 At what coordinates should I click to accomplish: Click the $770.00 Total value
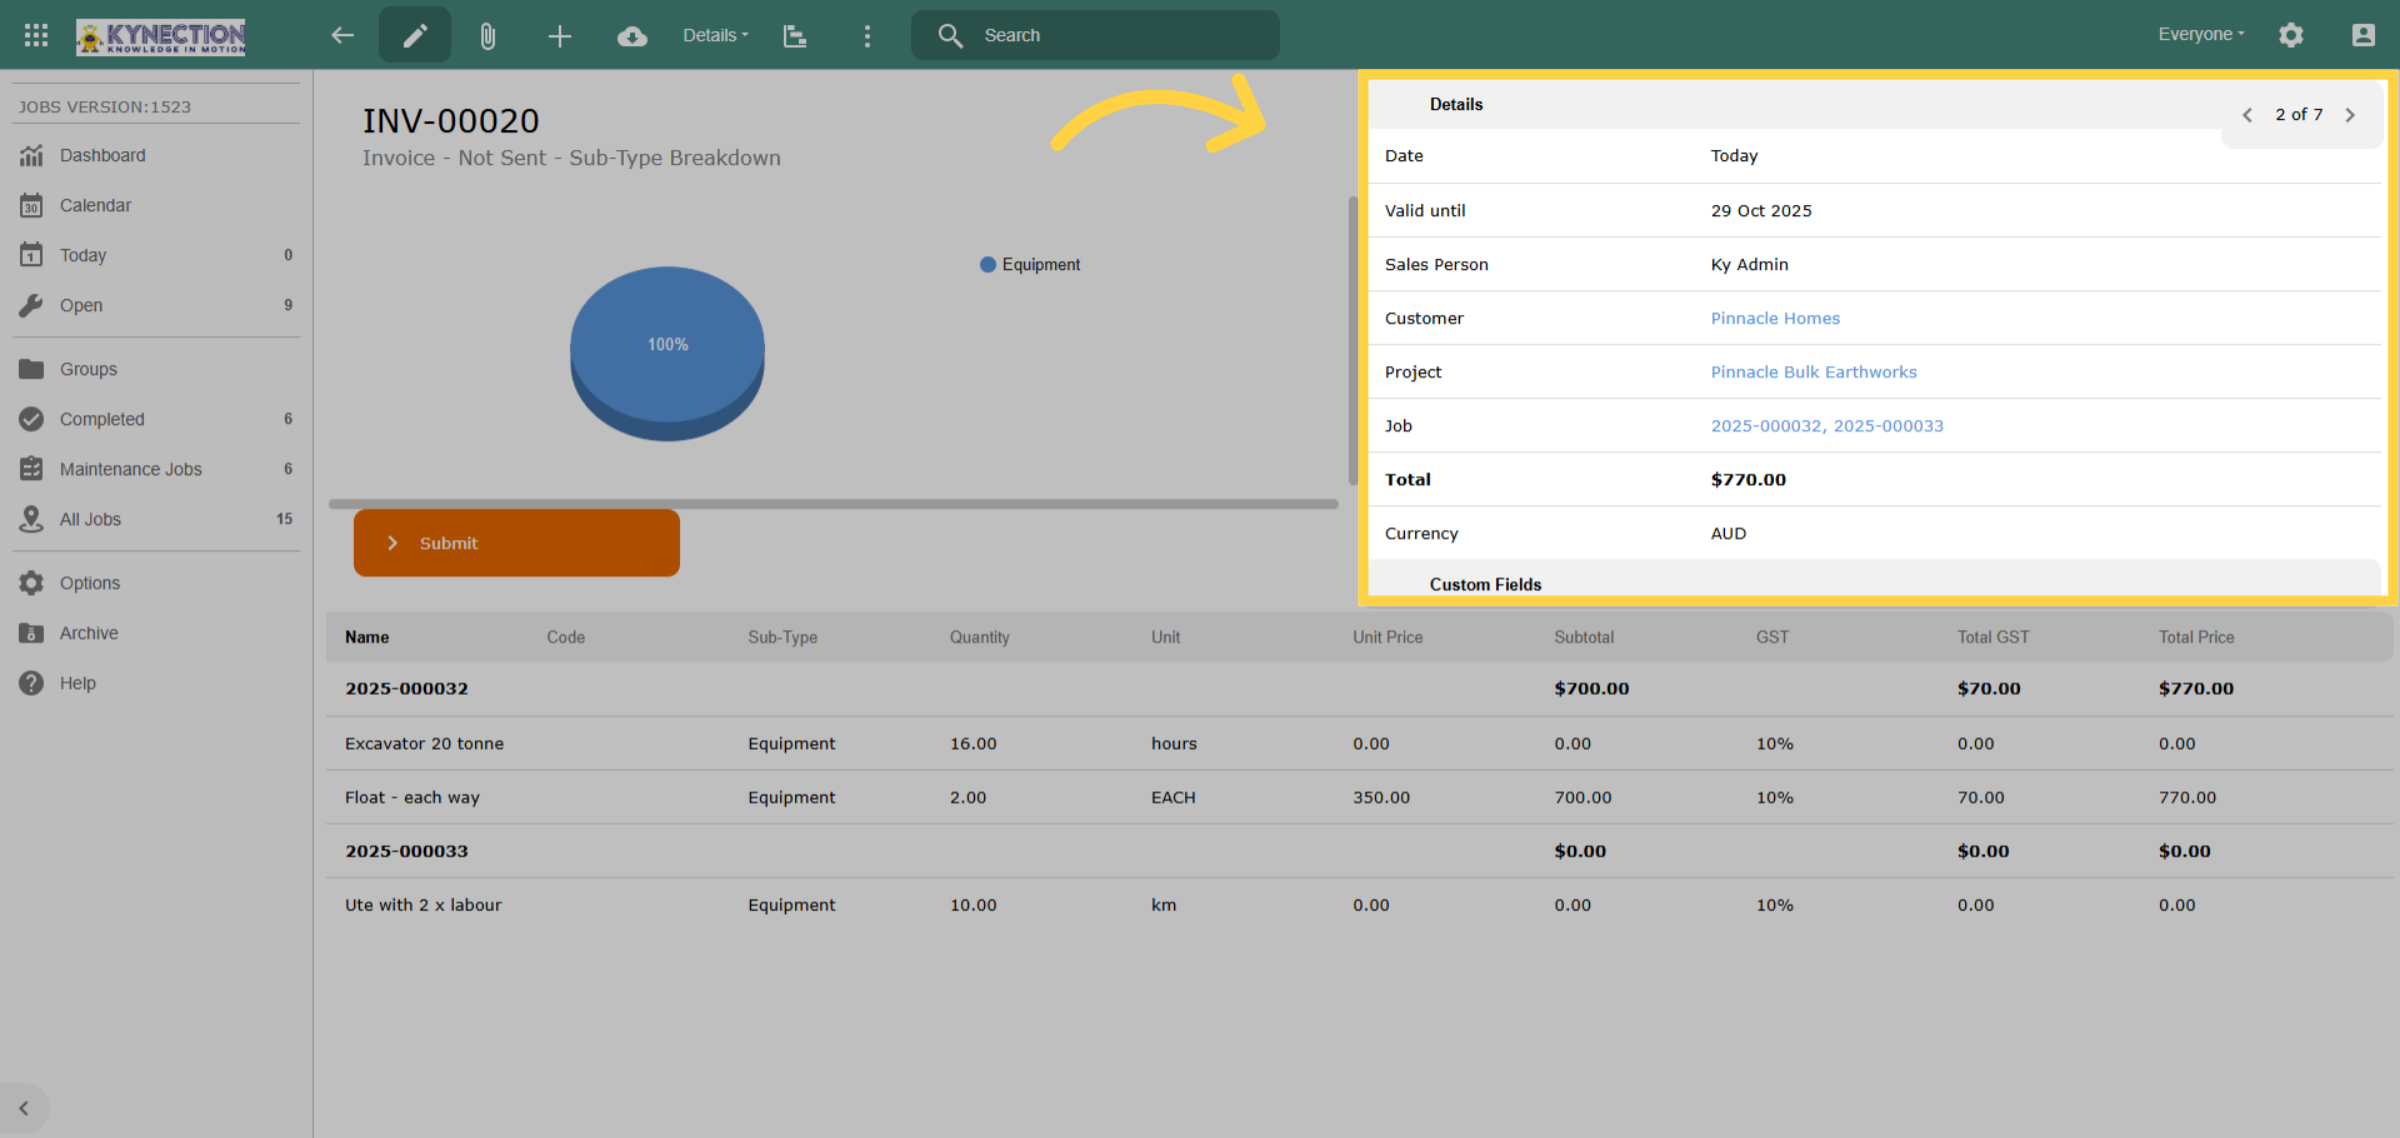1748,480
